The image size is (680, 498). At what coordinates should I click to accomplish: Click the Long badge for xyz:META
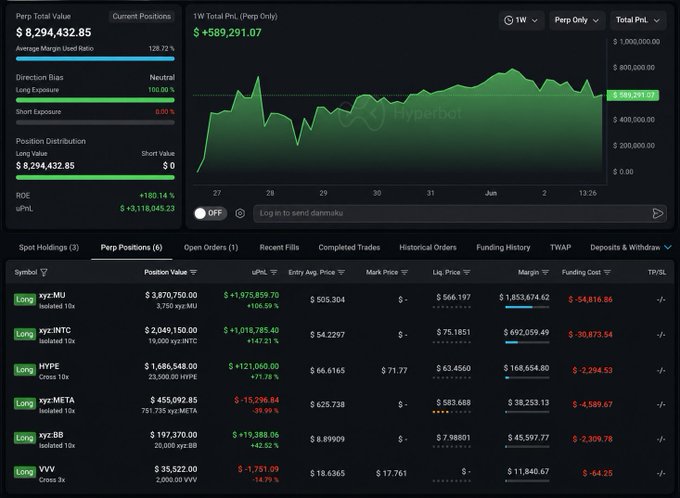pyautogui.click(x=25, y=403)
